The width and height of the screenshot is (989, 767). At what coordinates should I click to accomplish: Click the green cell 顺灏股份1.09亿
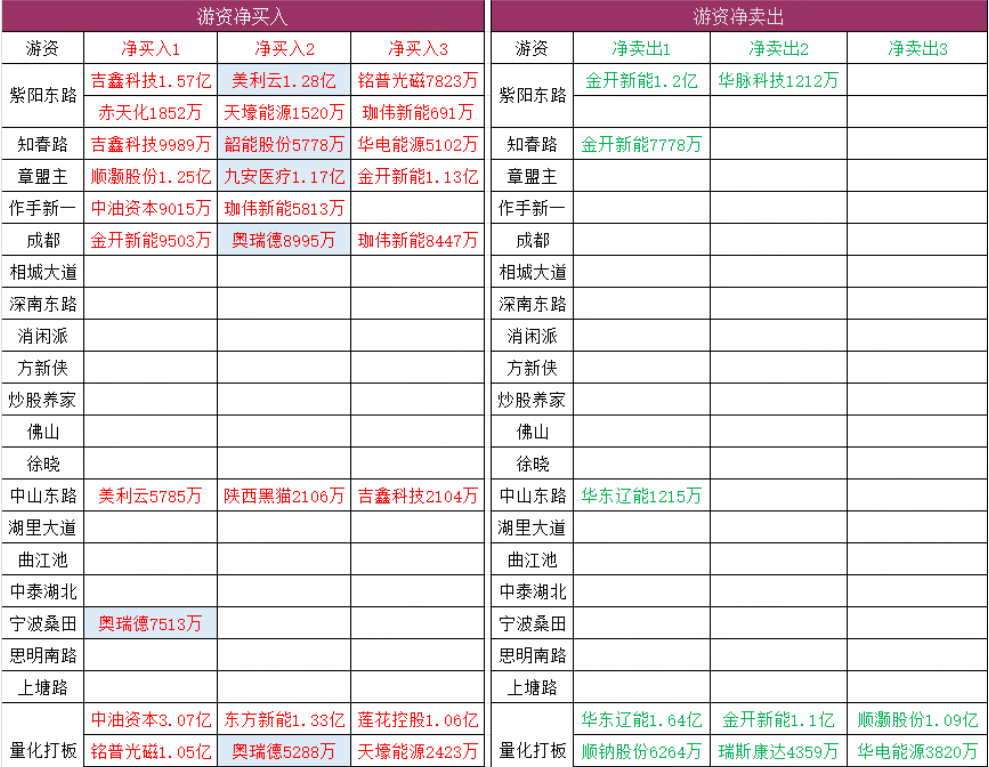917,720
